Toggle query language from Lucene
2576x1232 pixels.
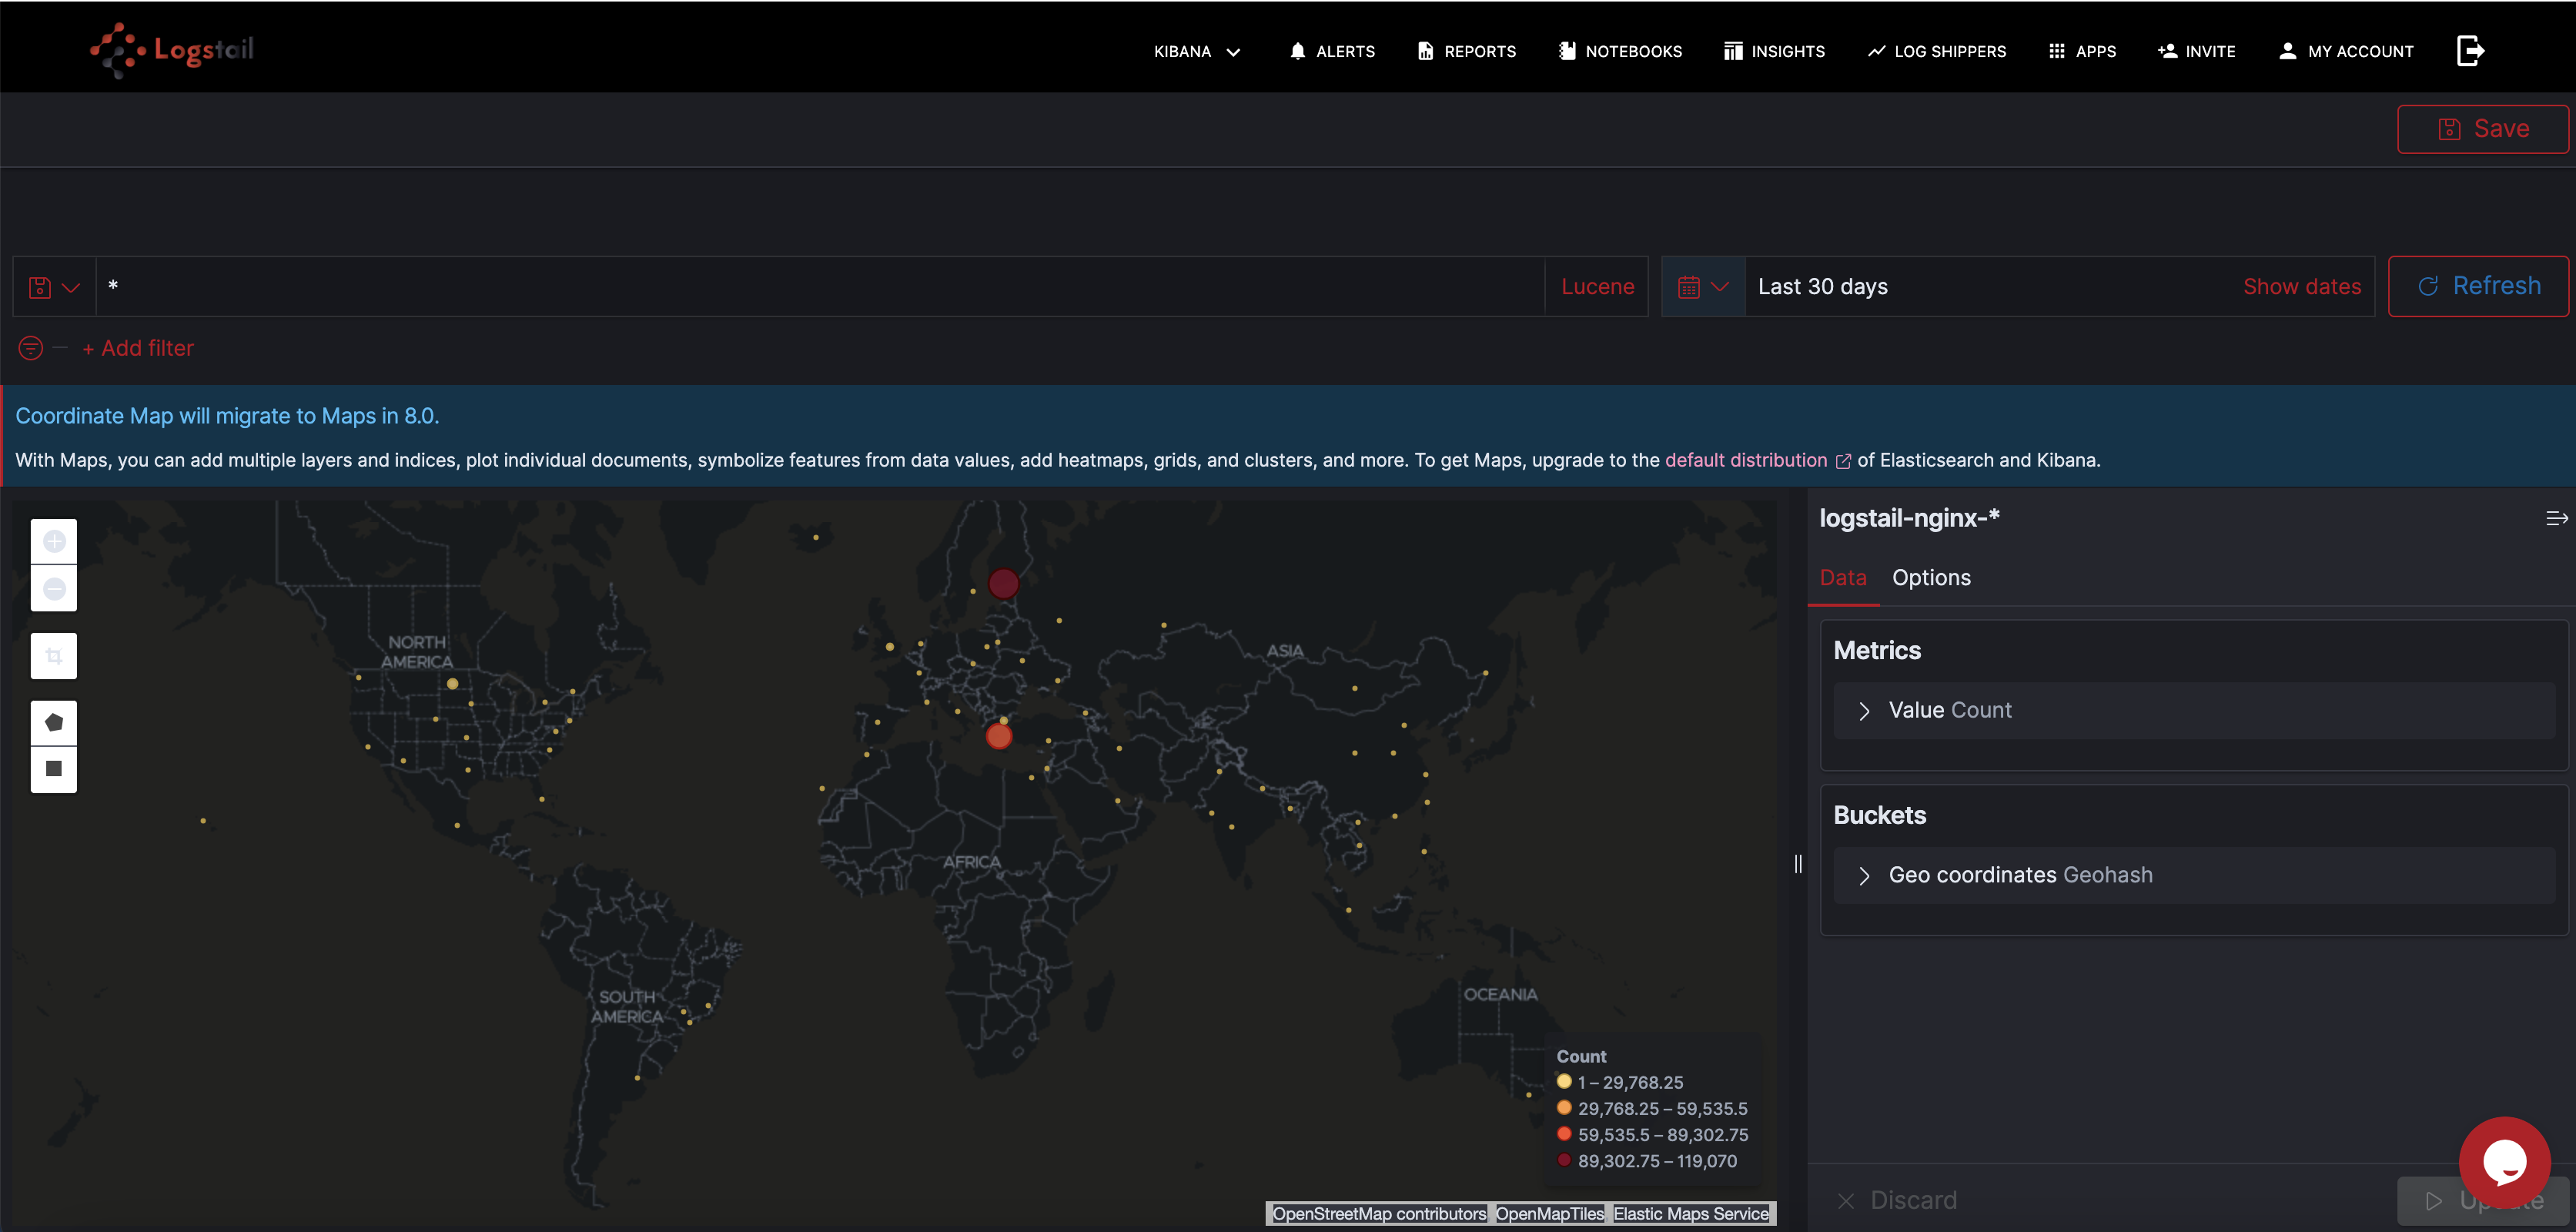pyautogui.click(x=1597, y=287)
